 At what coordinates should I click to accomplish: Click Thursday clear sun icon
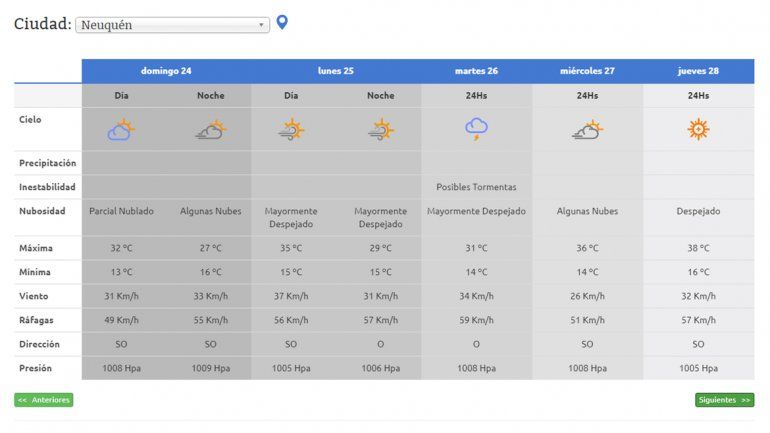point(698,129)
